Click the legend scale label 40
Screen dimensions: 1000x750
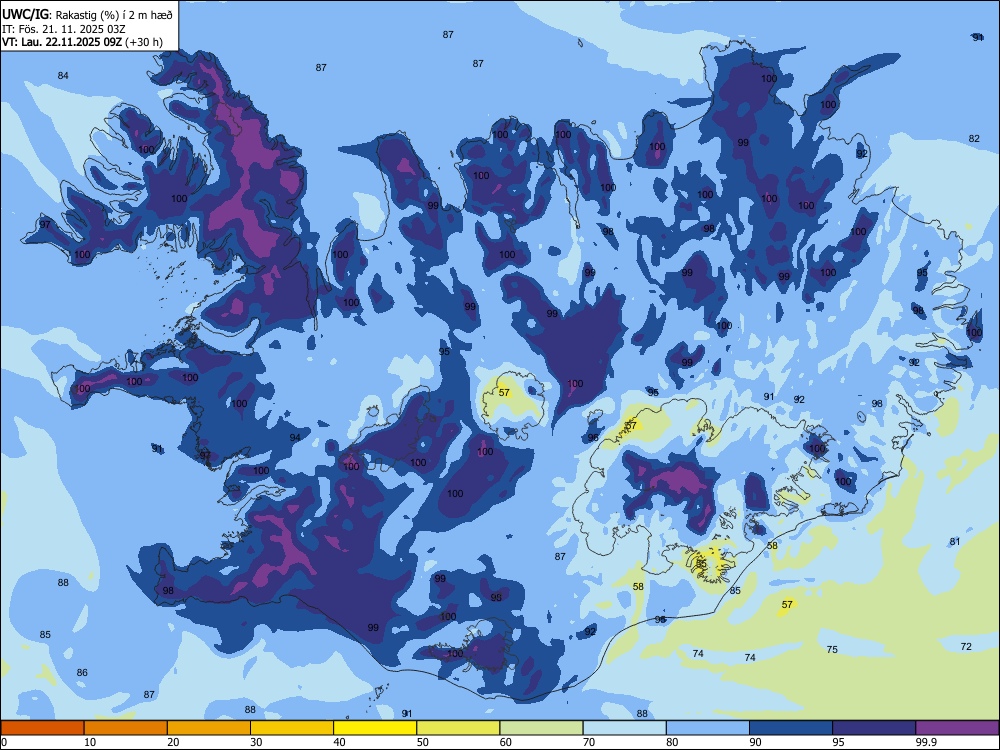(339, 742)
